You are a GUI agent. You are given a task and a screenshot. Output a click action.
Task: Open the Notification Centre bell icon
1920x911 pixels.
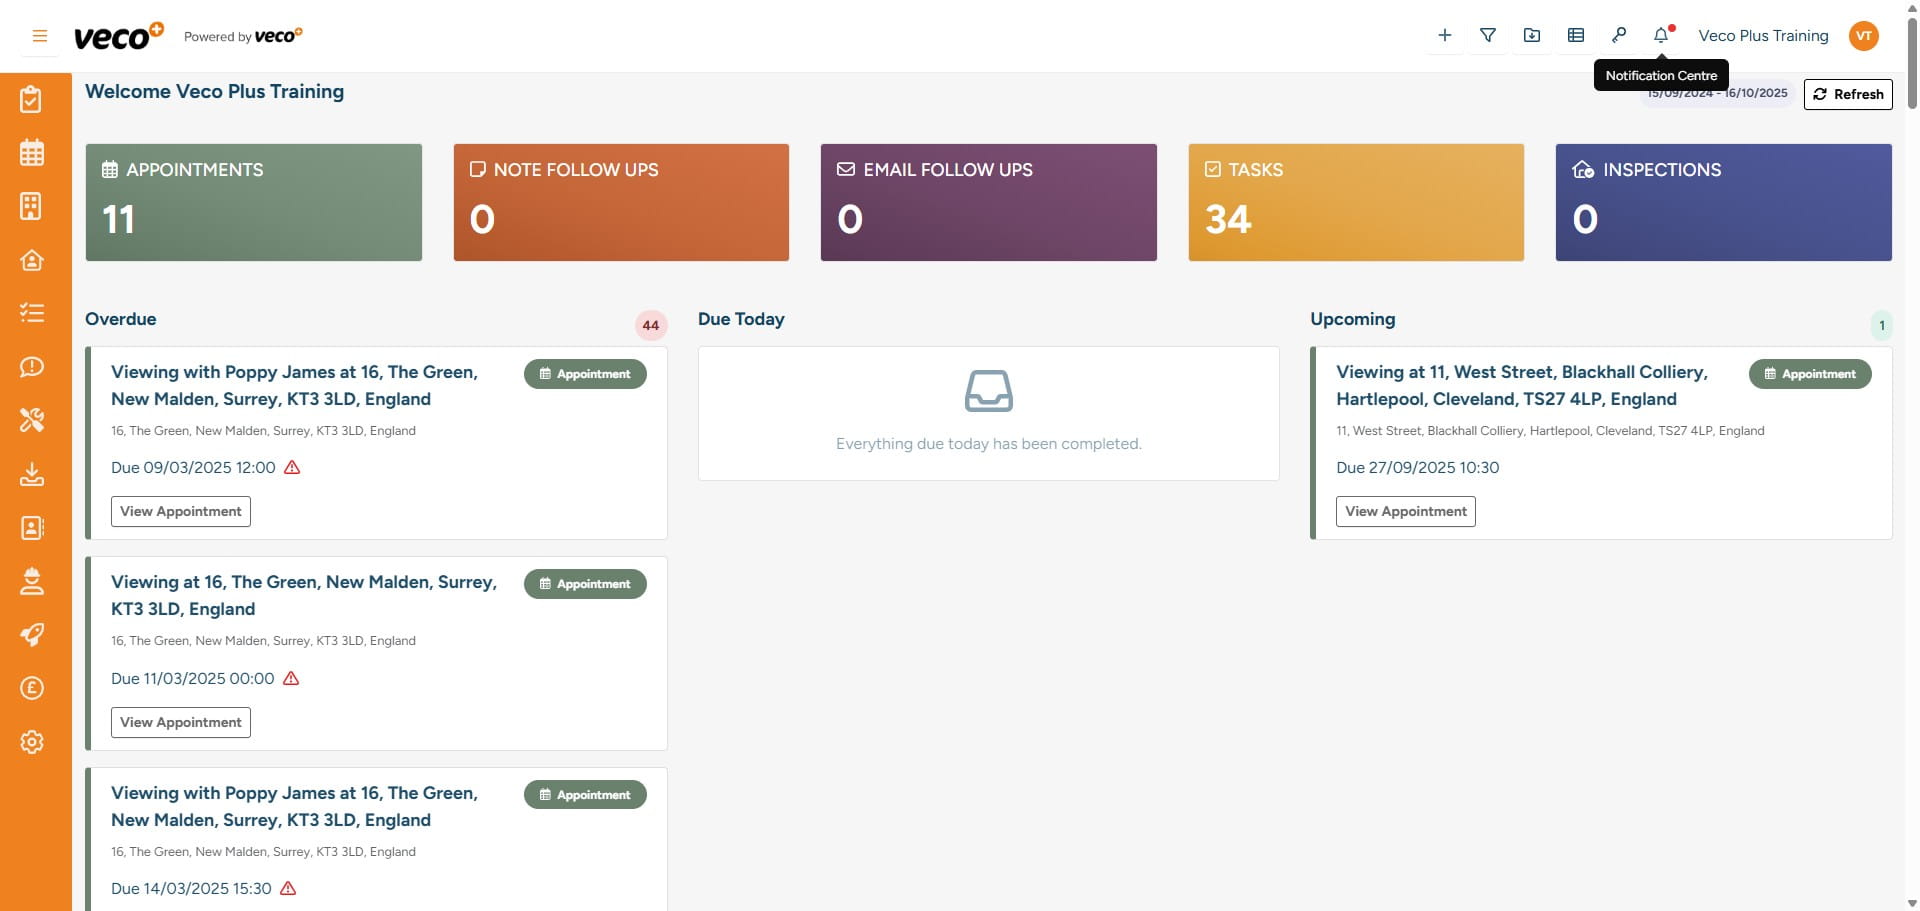click(1661, 36)
